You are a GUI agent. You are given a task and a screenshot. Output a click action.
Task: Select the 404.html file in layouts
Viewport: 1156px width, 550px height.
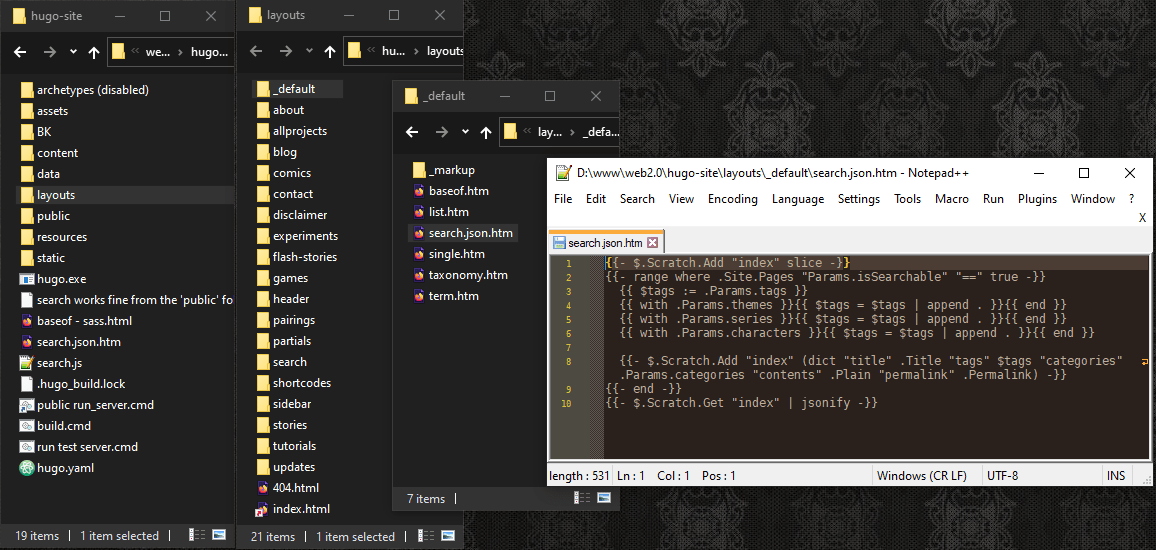tap(295, 488)
